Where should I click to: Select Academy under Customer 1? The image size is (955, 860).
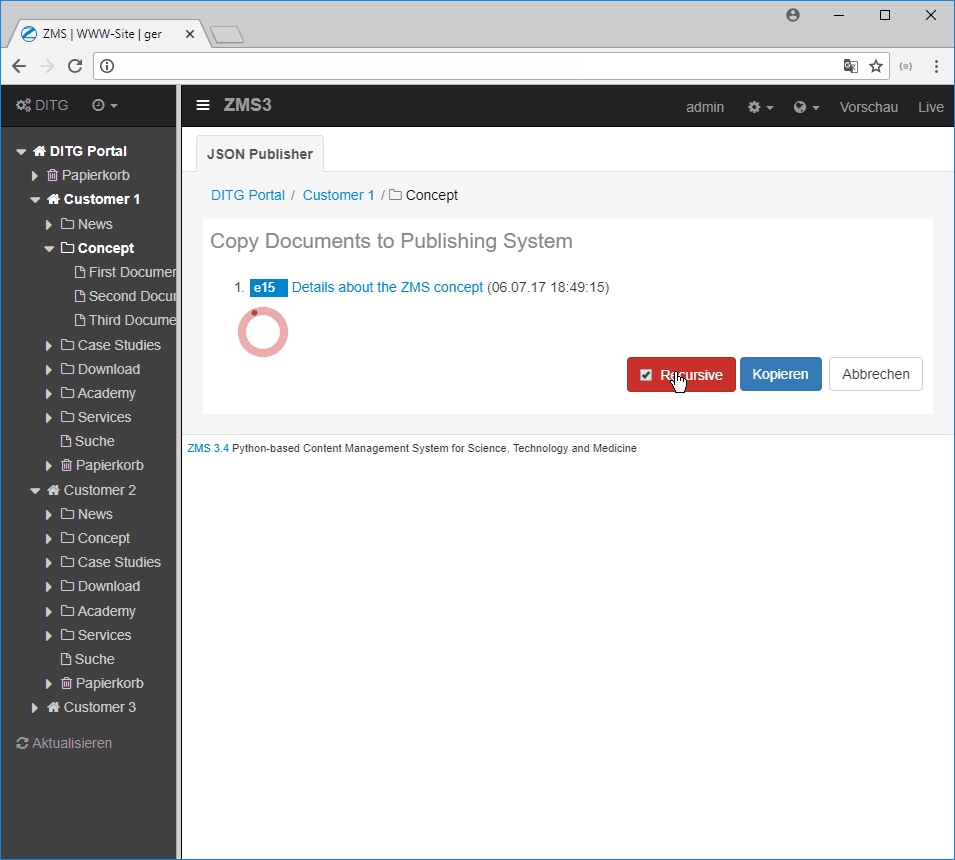(107, 393)
